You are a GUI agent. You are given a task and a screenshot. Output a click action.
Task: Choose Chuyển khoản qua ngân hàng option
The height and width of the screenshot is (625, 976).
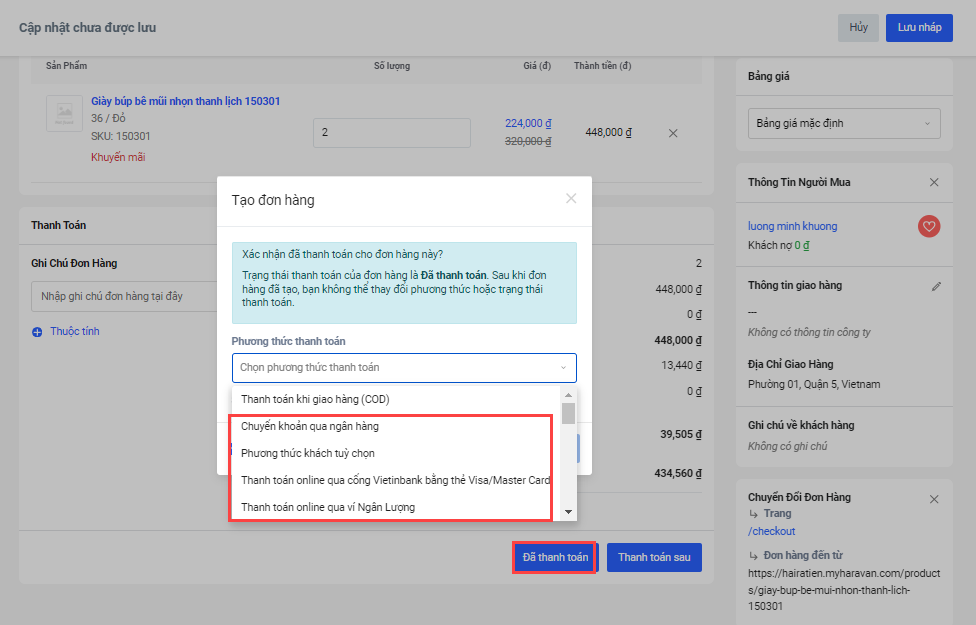pyautogui.click(x=310, y=426)
